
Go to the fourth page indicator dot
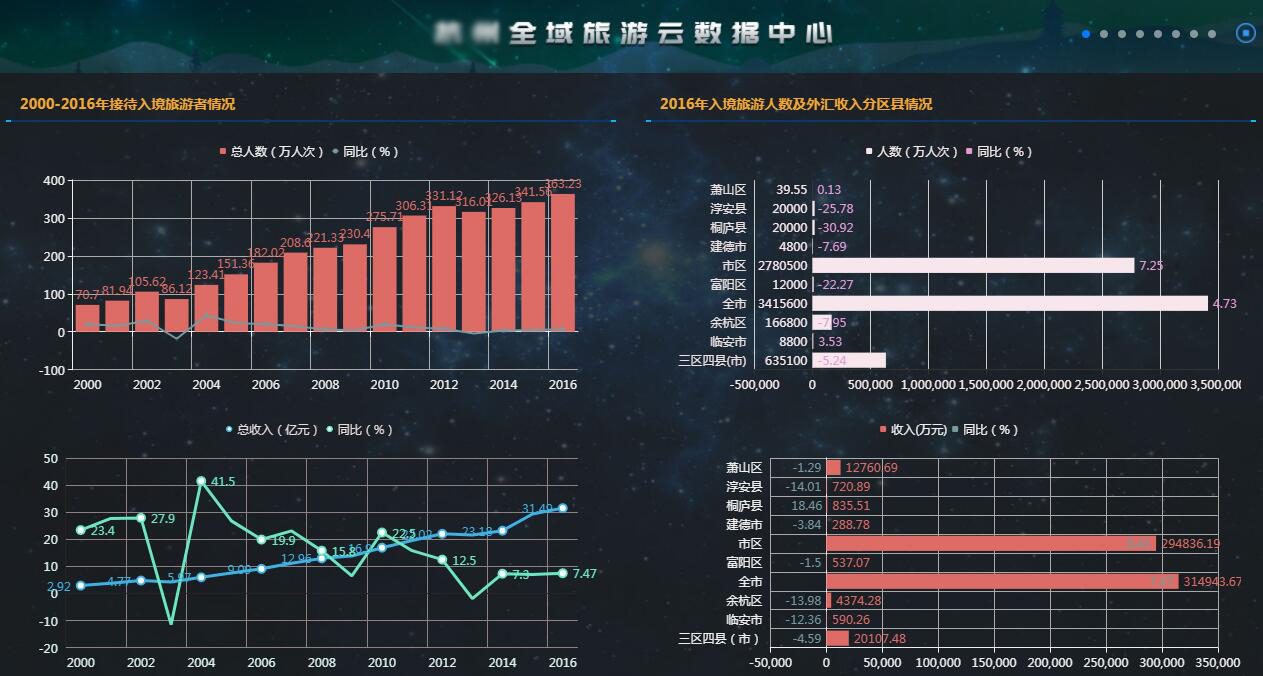tap(1140, 34)
